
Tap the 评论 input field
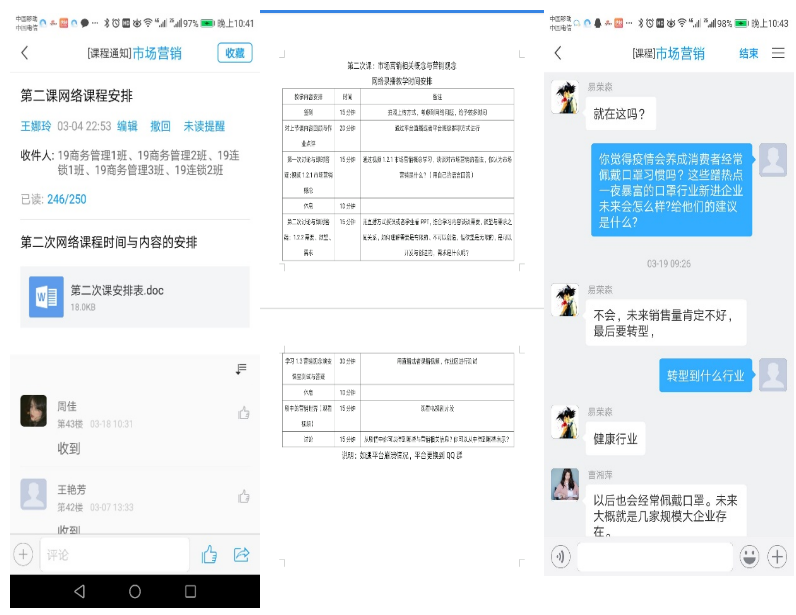click(x=114, y=554)
